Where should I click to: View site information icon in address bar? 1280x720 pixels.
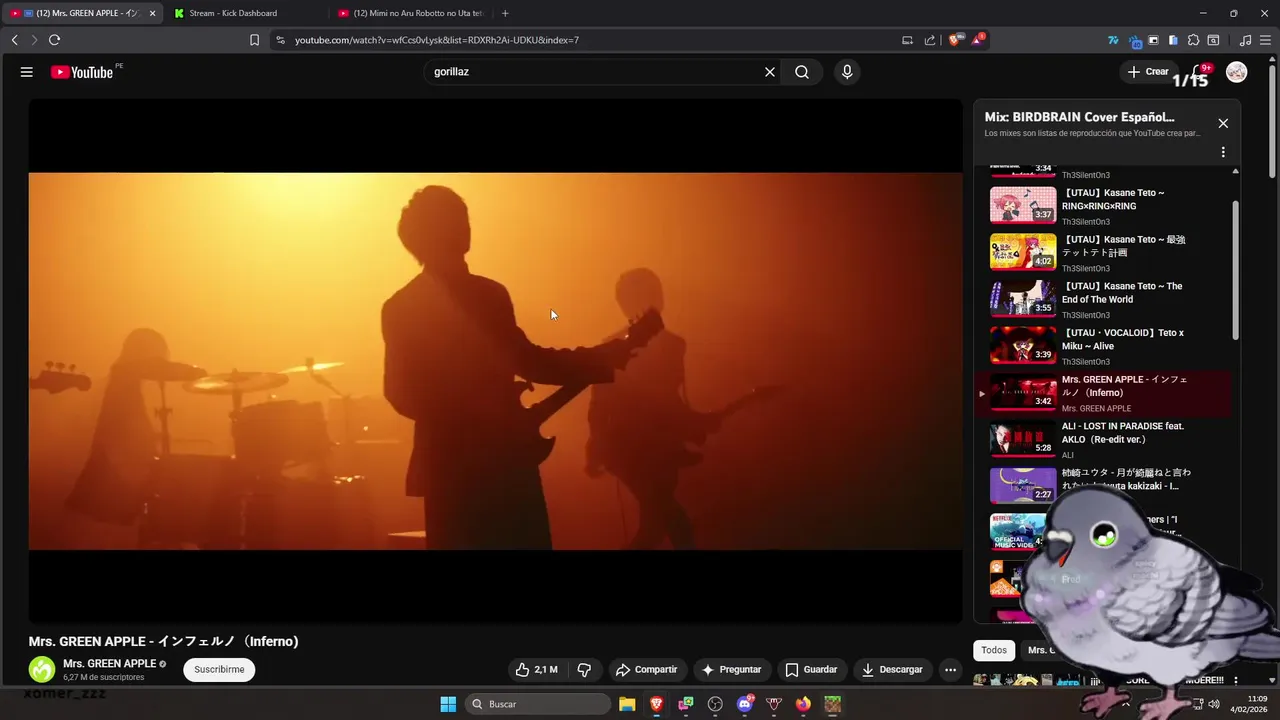(x=280, y=40)
